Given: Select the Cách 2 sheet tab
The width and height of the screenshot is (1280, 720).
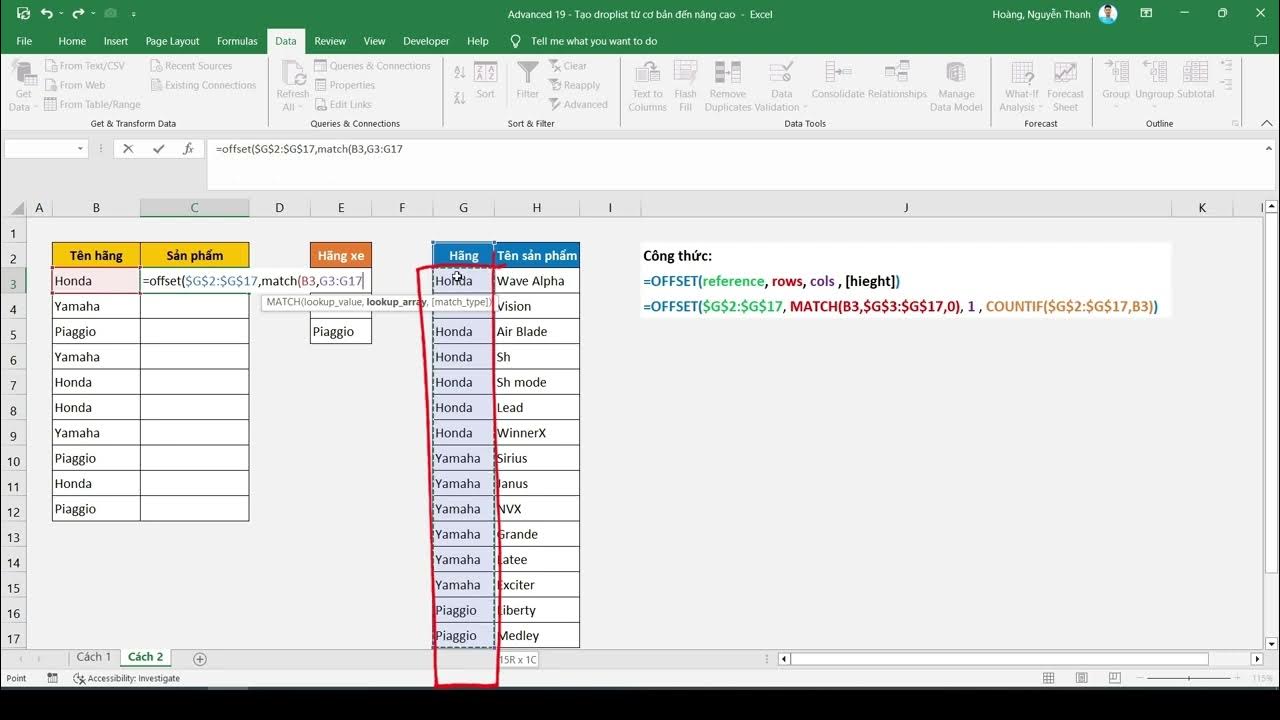Looking at the screenshot, I should pos(145,657).
